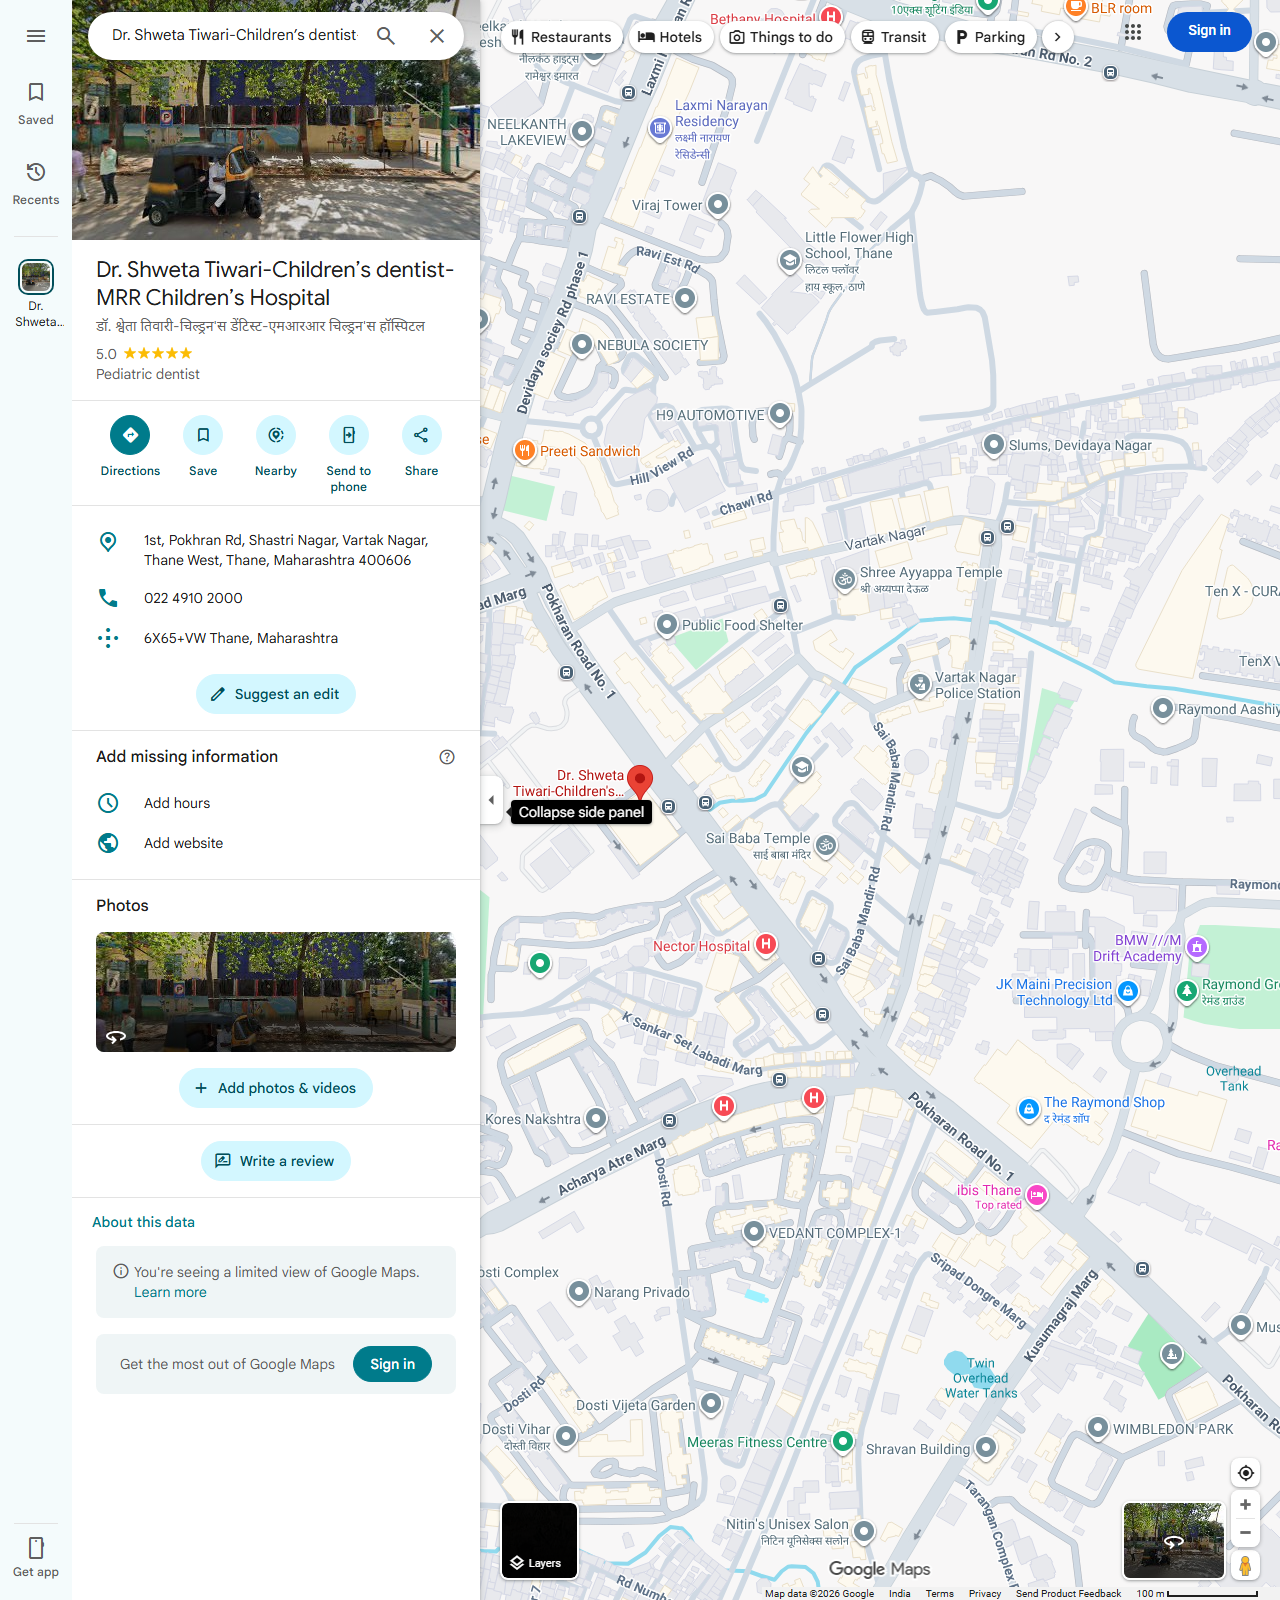Click Send Product Feedback link
Image resolution: width=1280 pixels, height=1600 pixels.
tap(1068, 1593)
